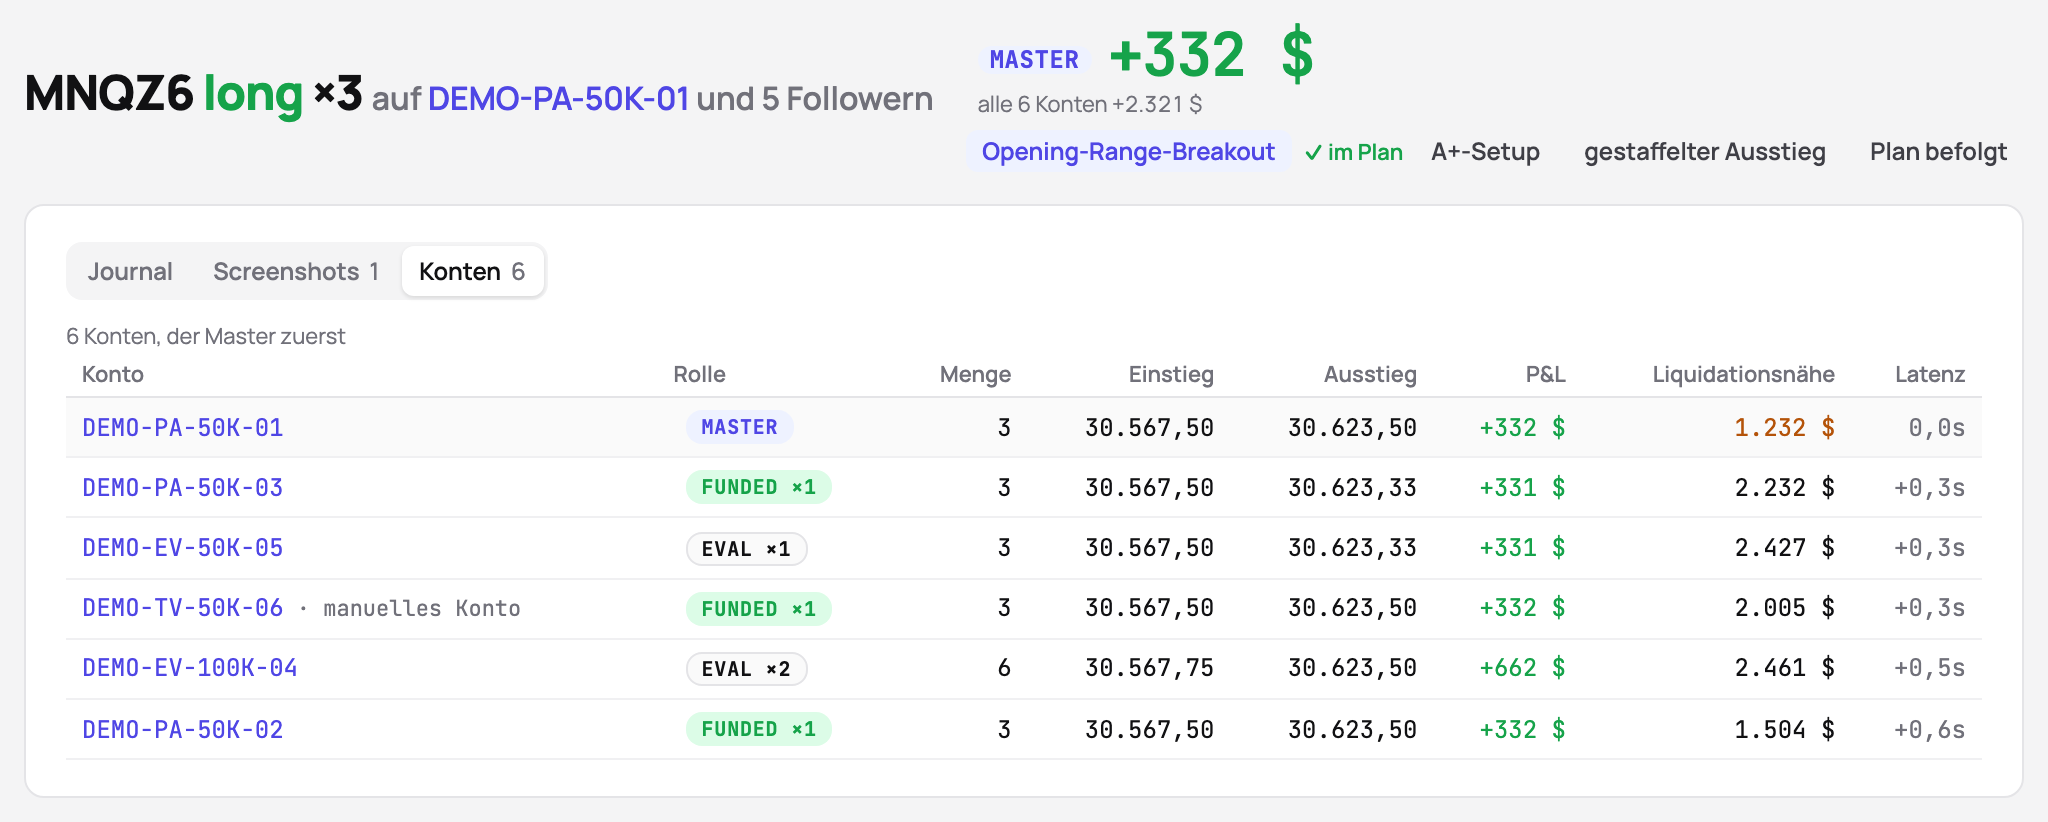This screenshot has width=2048, height=822.
Task: Click the MASTER badge beside +332 $
Action: (x=1034, y=60)
